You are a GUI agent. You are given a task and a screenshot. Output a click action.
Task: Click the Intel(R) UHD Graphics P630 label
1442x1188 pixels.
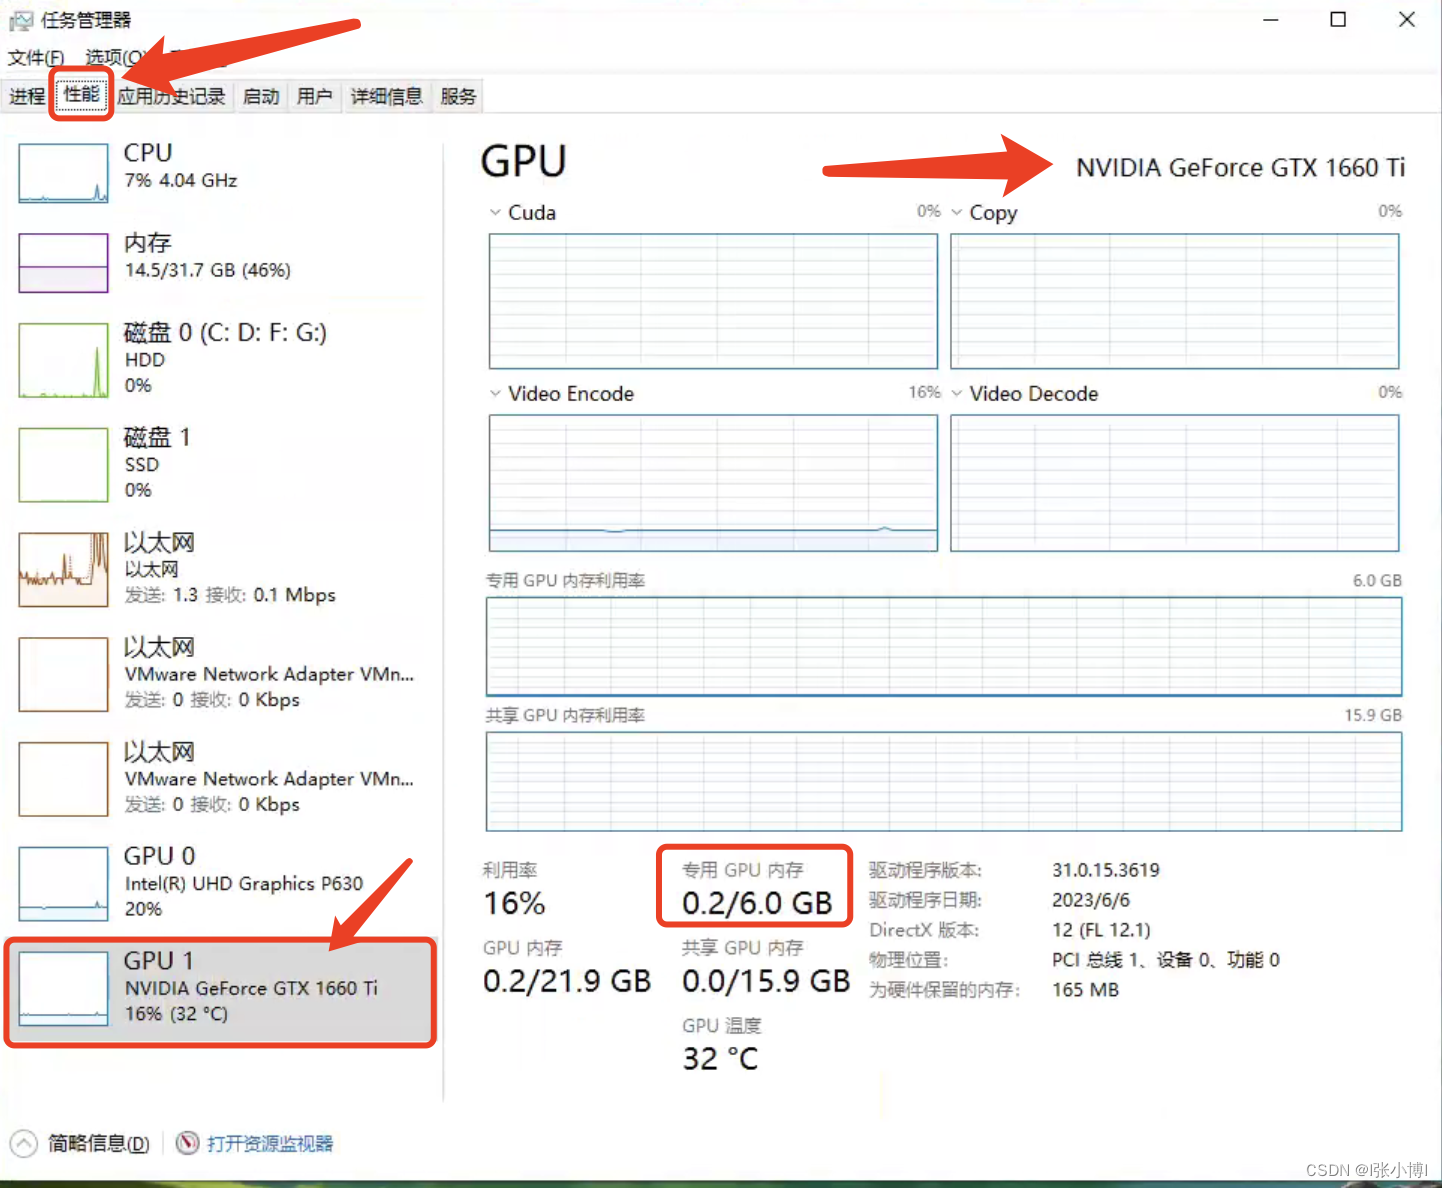(x=244, y=884)
